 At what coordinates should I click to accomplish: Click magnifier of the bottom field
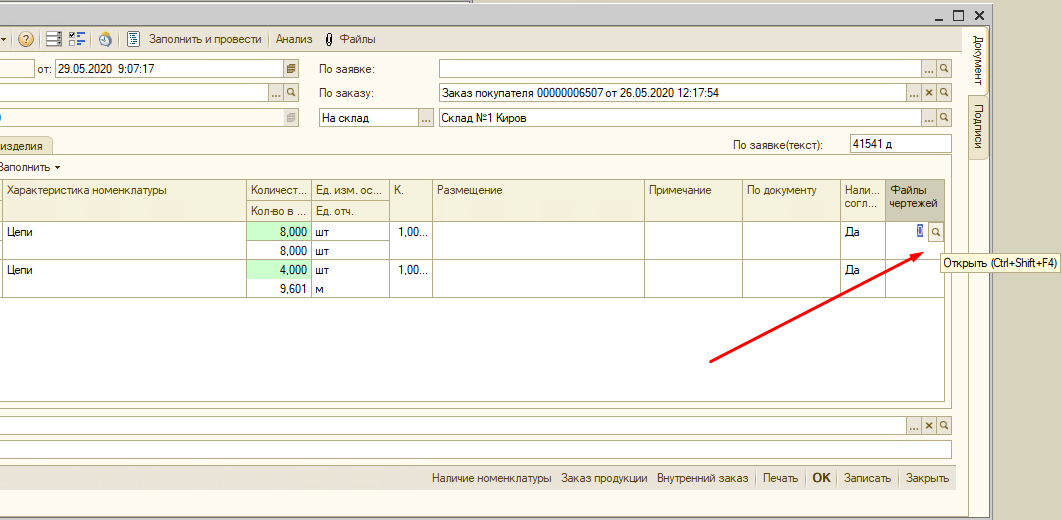(x=944, y=425)
